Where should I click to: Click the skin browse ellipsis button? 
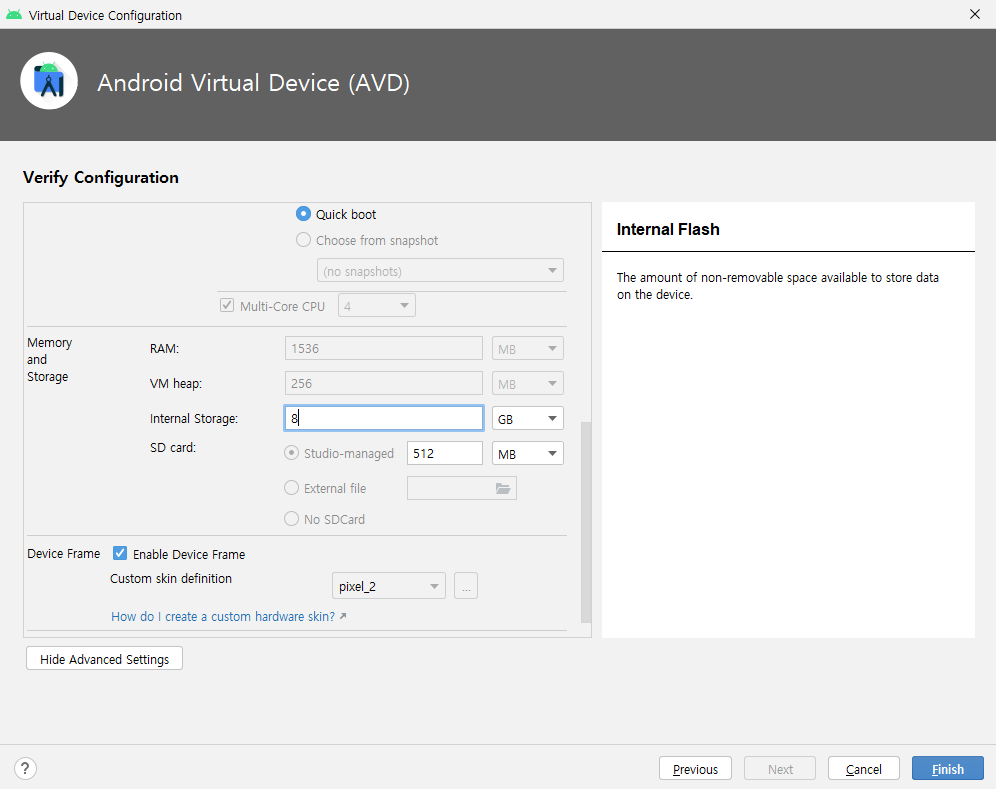click(466, 586)
